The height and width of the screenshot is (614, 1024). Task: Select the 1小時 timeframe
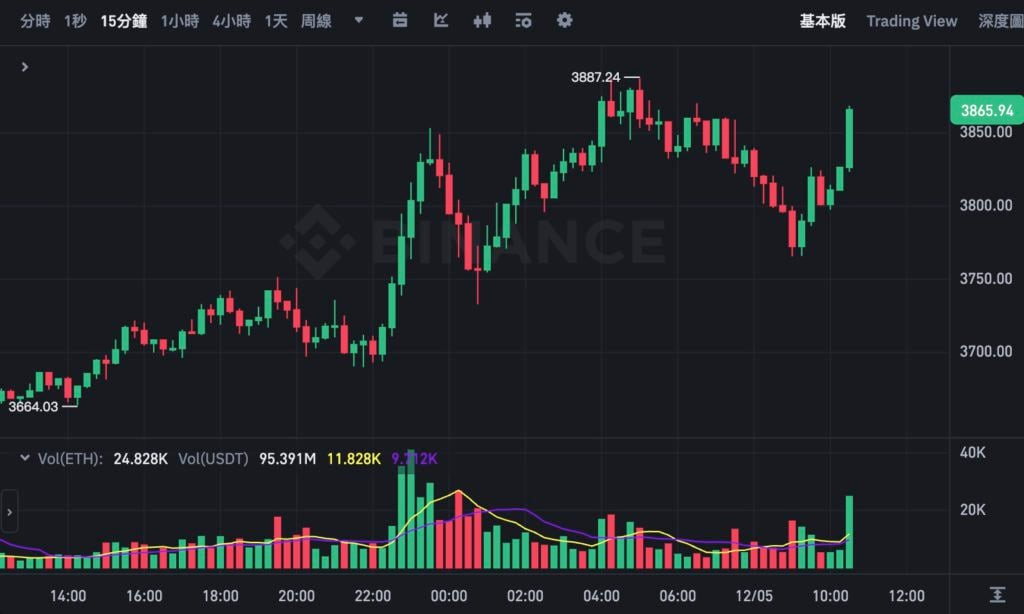[x=180, y=21]
